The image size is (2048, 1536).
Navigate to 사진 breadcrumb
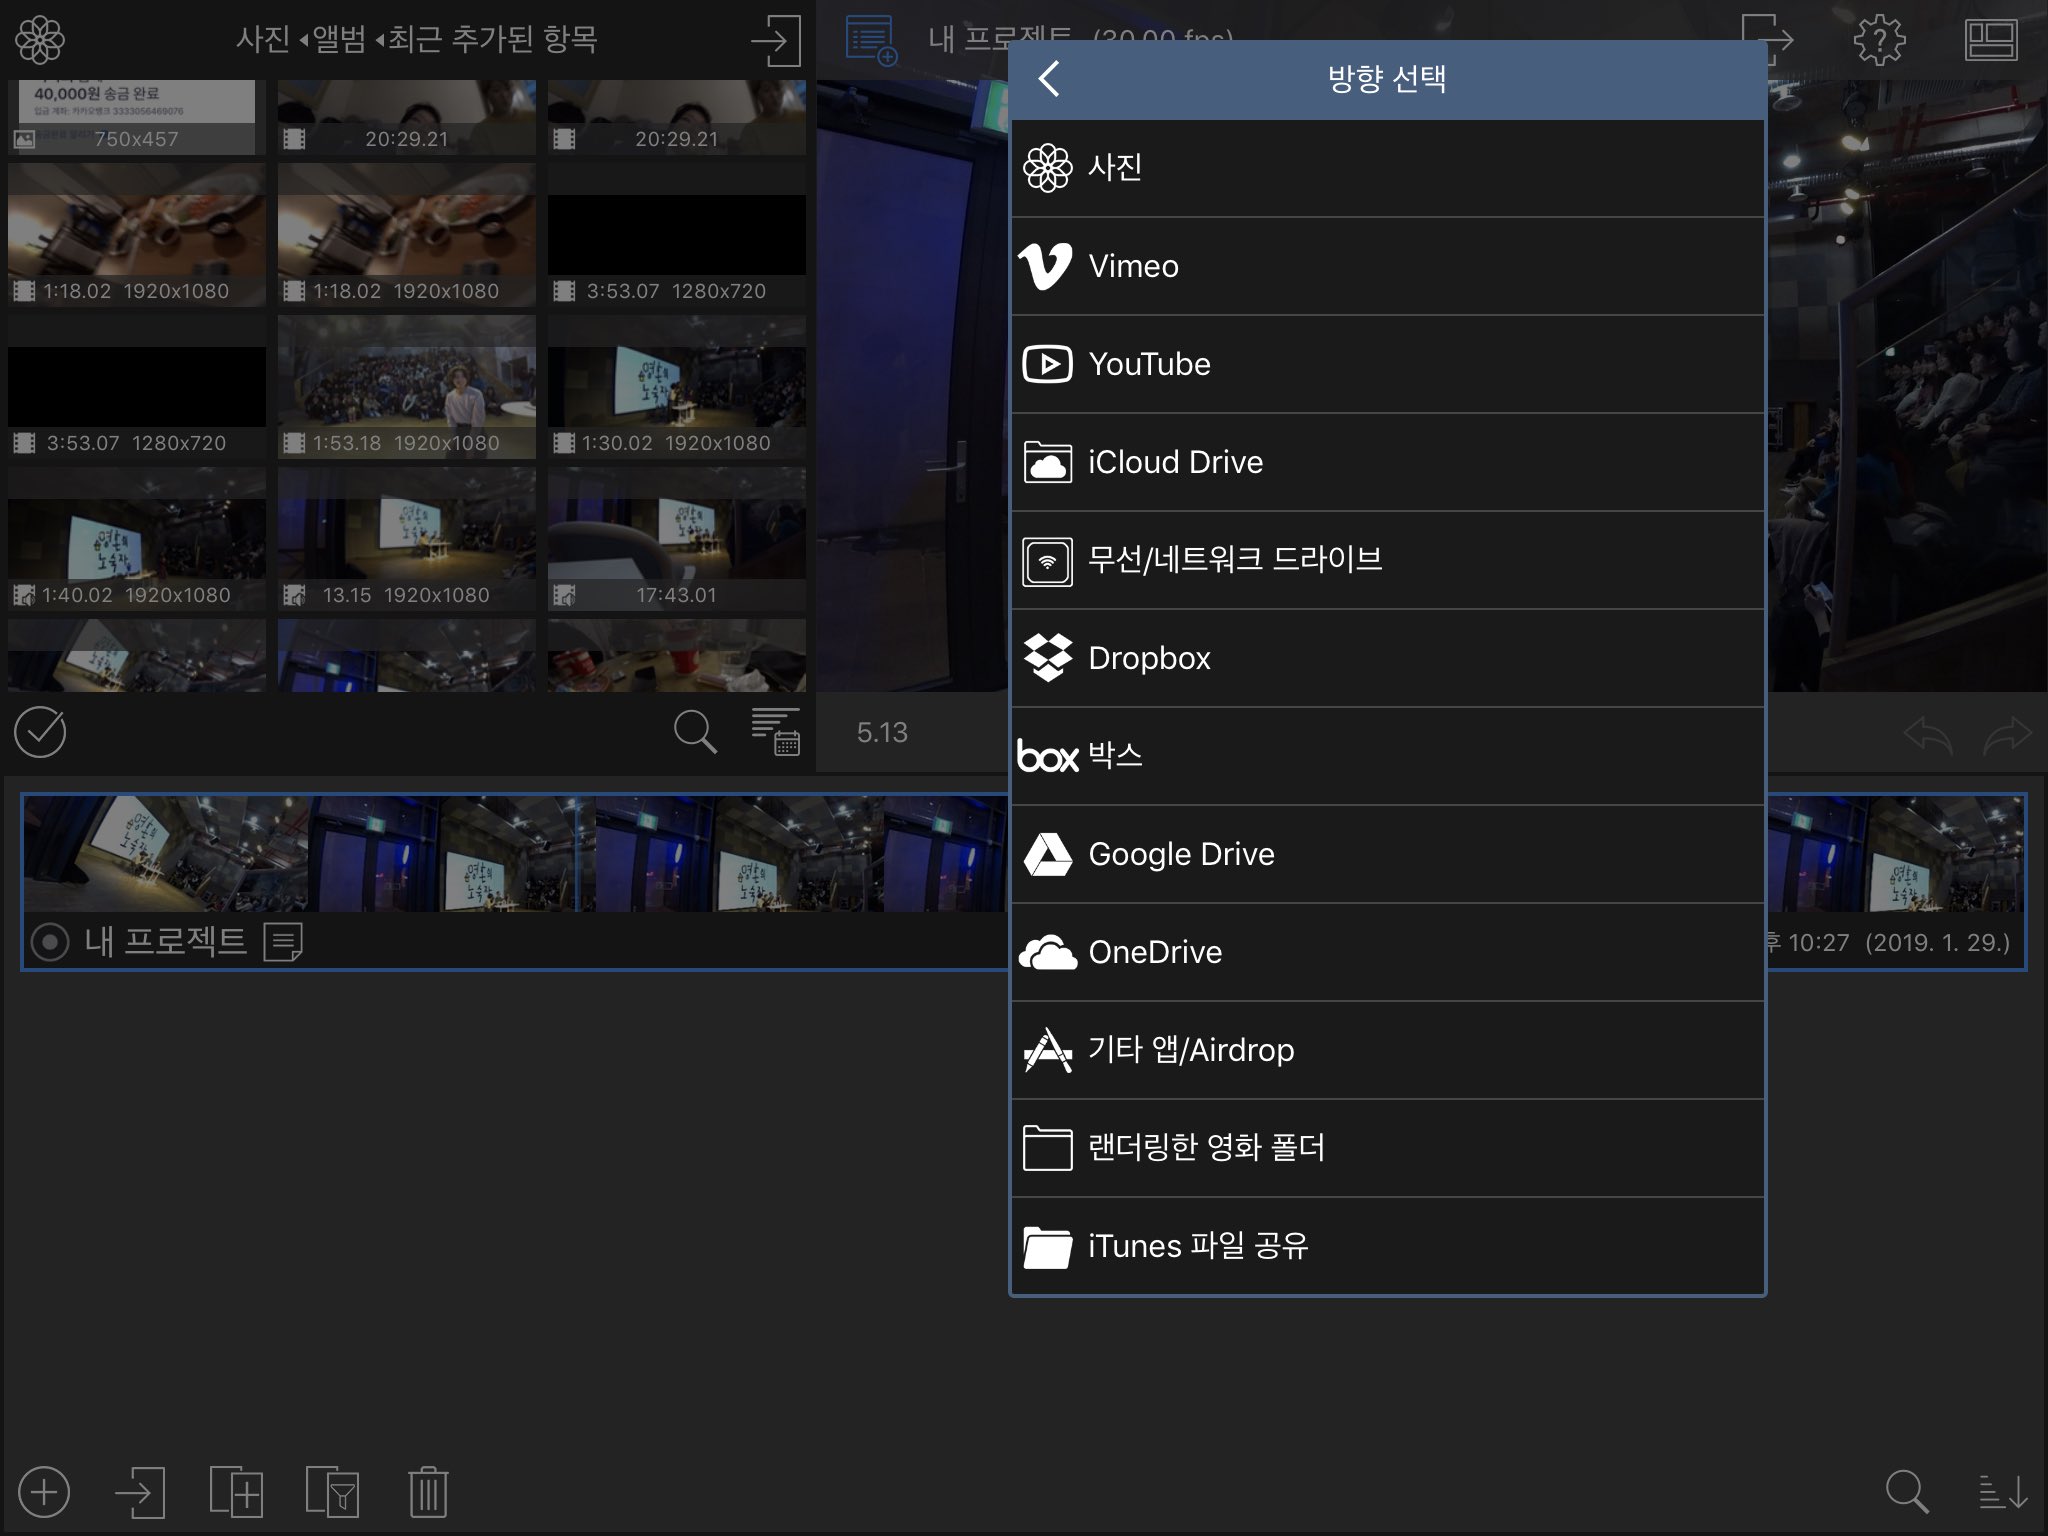point(263,40)
